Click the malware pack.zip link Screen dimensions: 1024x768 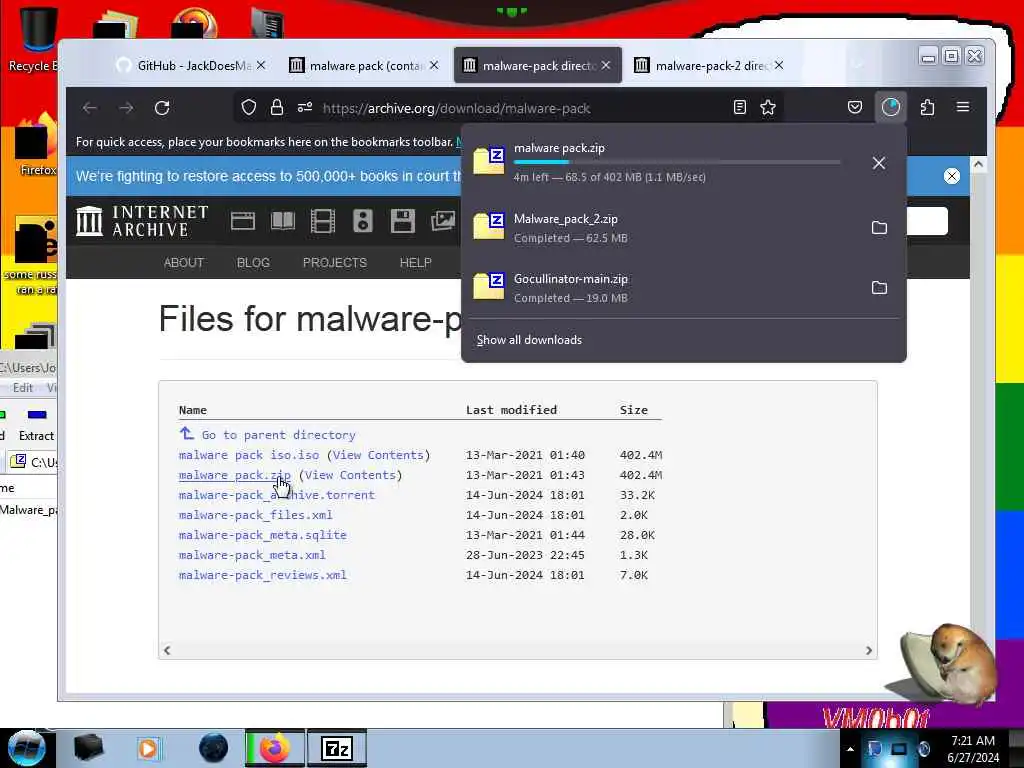(234, 475)
